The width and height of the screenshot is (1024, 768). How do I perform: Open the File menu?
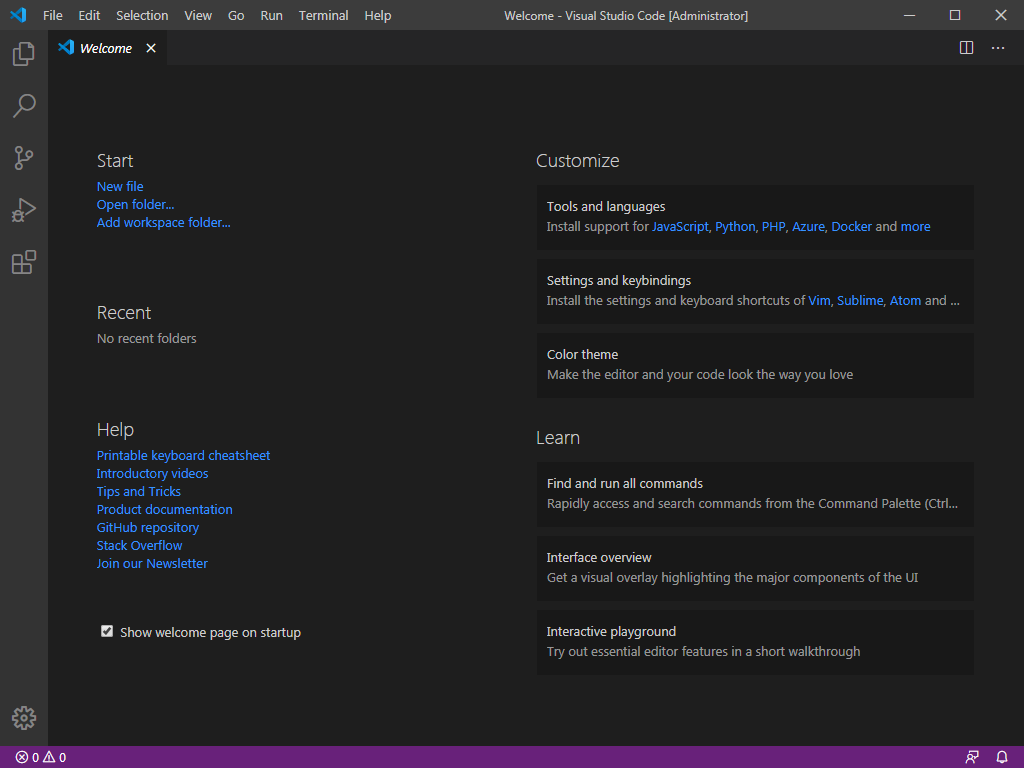(52, 15)
